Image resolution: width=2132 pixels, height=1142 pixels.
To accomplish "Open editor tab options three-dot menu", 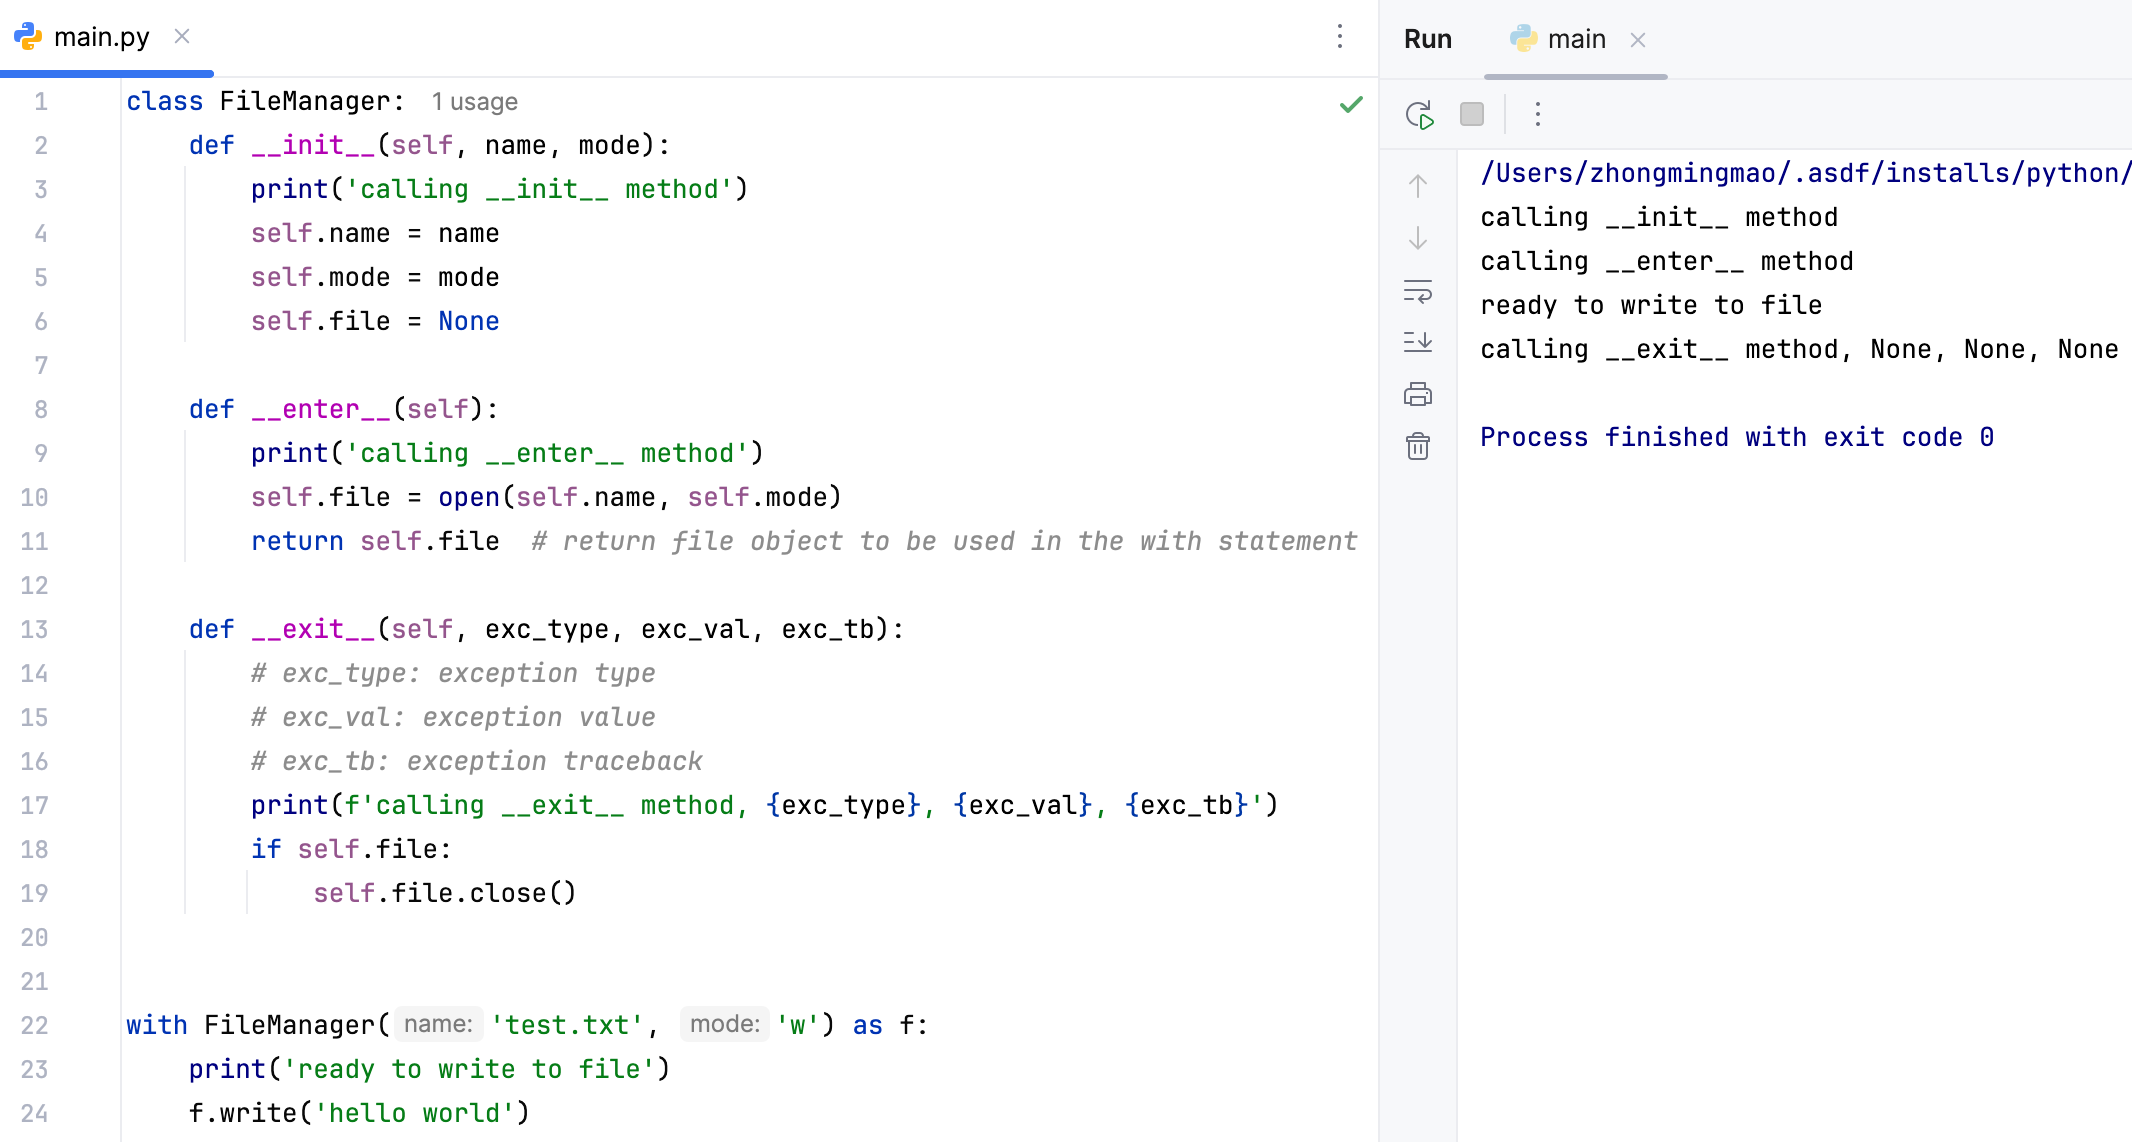I will [1340, 37].
